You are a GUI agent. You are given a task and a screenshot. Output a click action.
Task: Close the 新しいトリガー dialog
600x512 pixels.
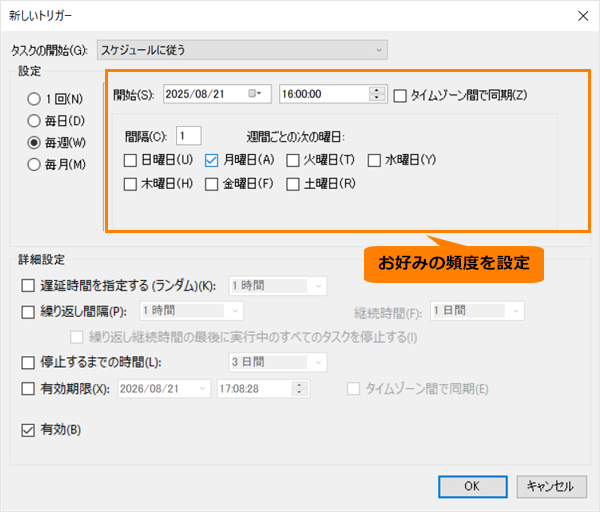pos(583,16)
